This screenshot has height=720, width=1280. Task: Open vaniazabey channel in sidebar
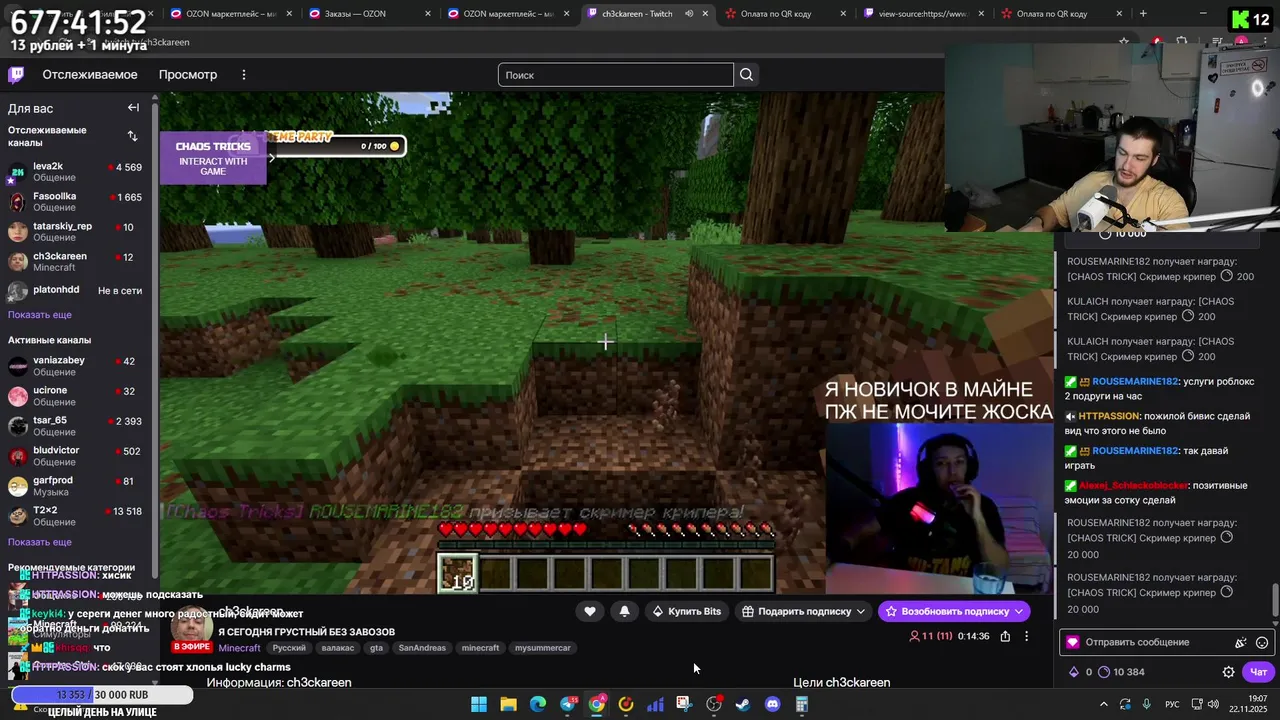(76, 366)
